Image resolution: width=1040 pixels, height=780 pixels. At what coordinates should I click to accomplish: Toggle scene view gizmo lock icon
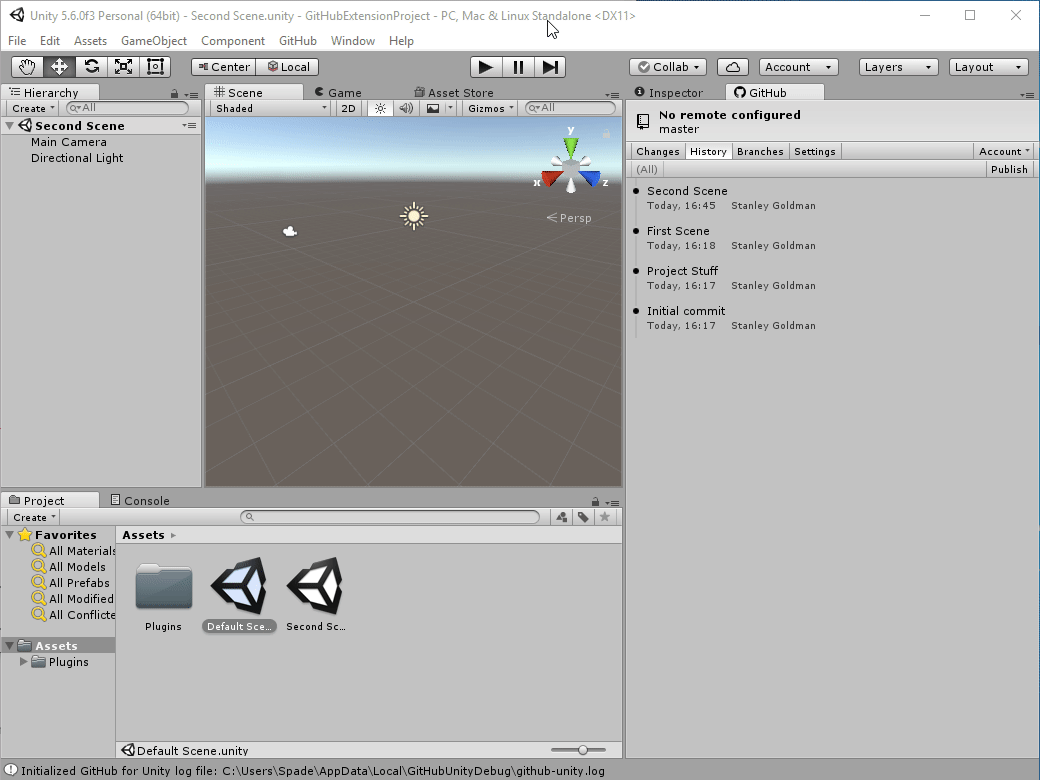606,134
